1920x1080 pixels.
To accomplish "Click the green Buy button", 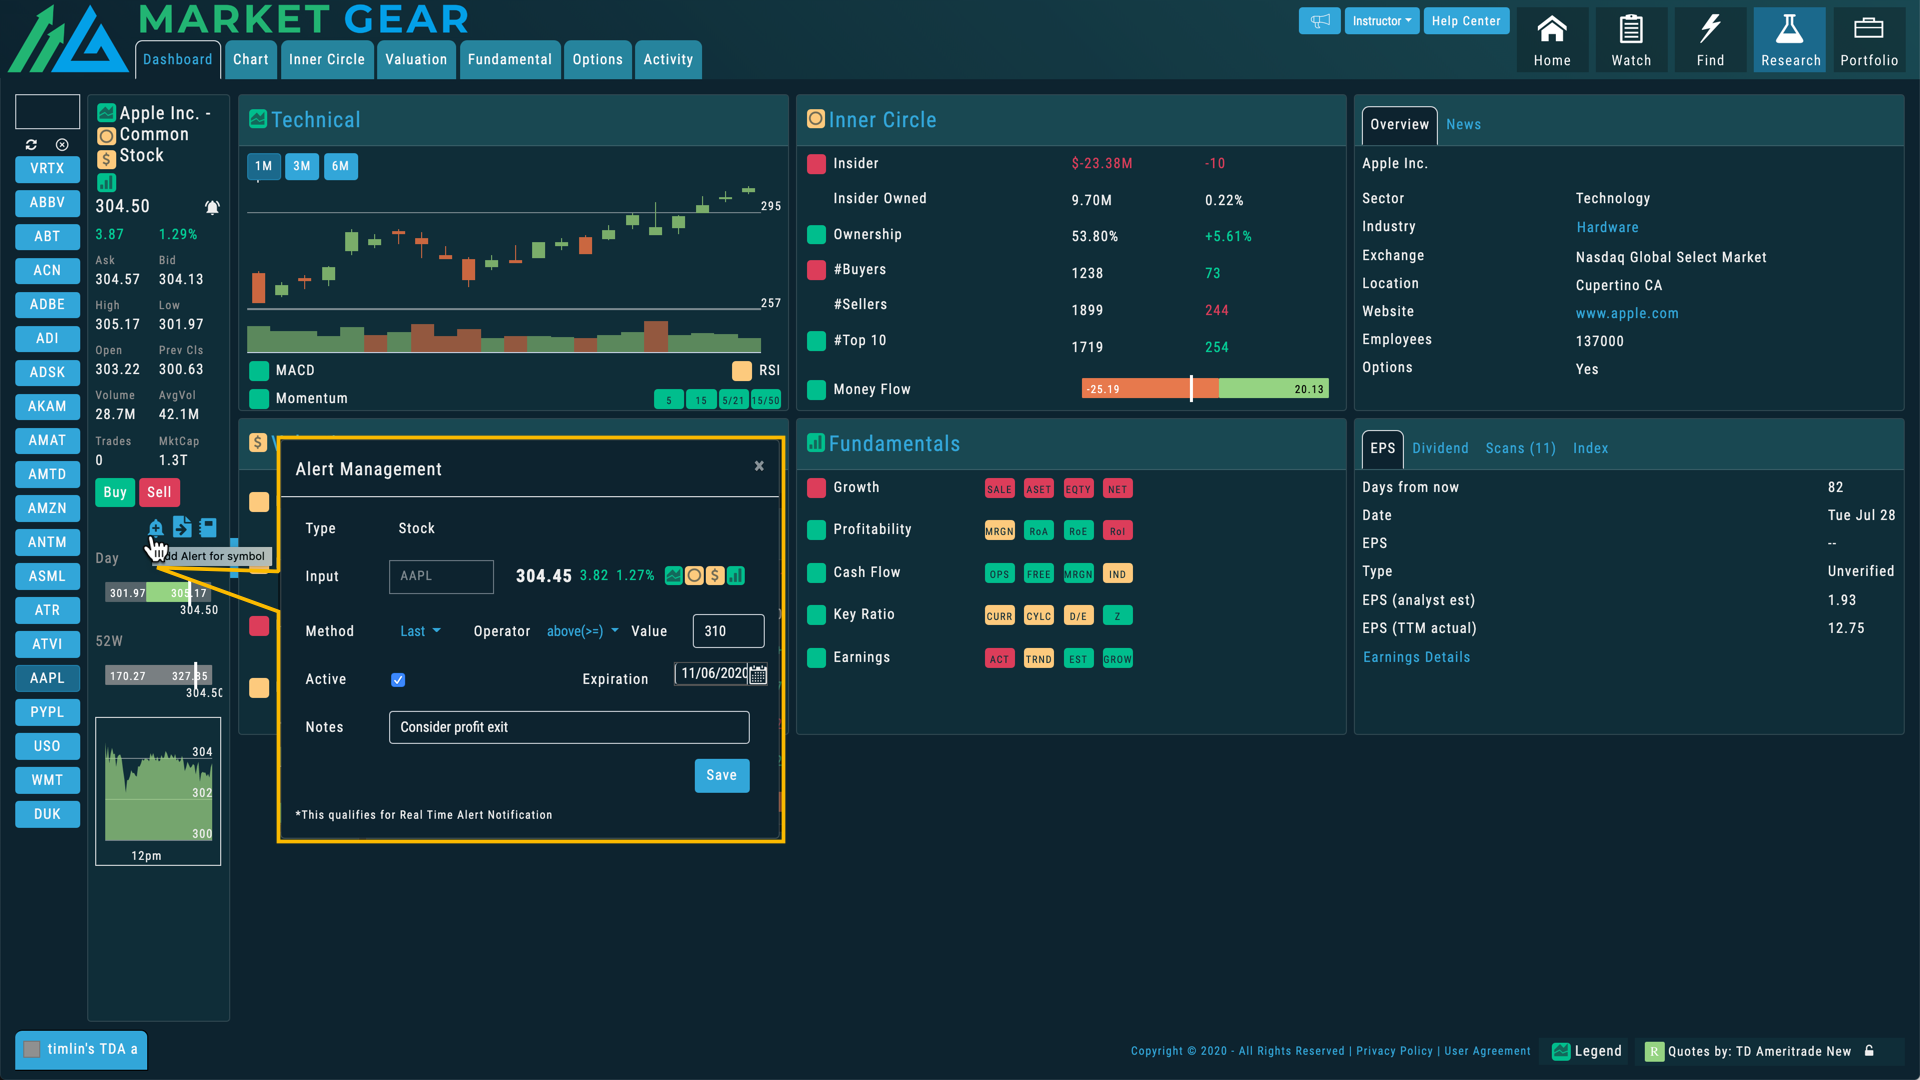I will (x=115, y=493).
